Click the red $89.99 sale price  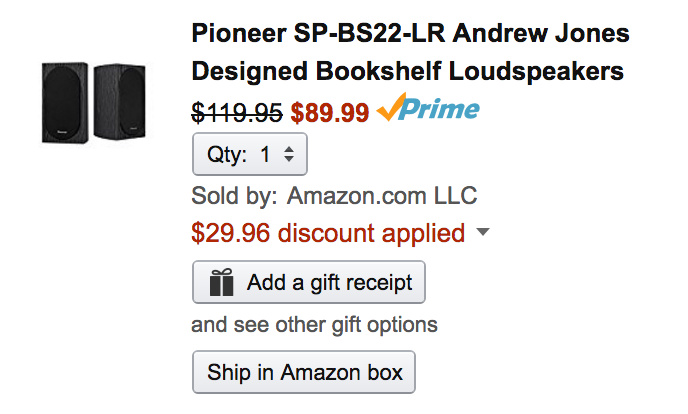pos(330,112)
